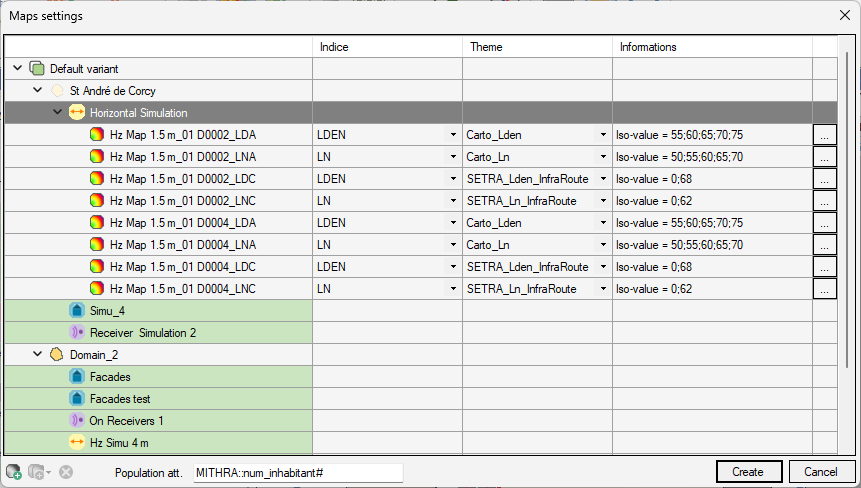Click map icon of D0004_LNA row
The width and height of the screenshot is (861, 488).
click(97, 244)
